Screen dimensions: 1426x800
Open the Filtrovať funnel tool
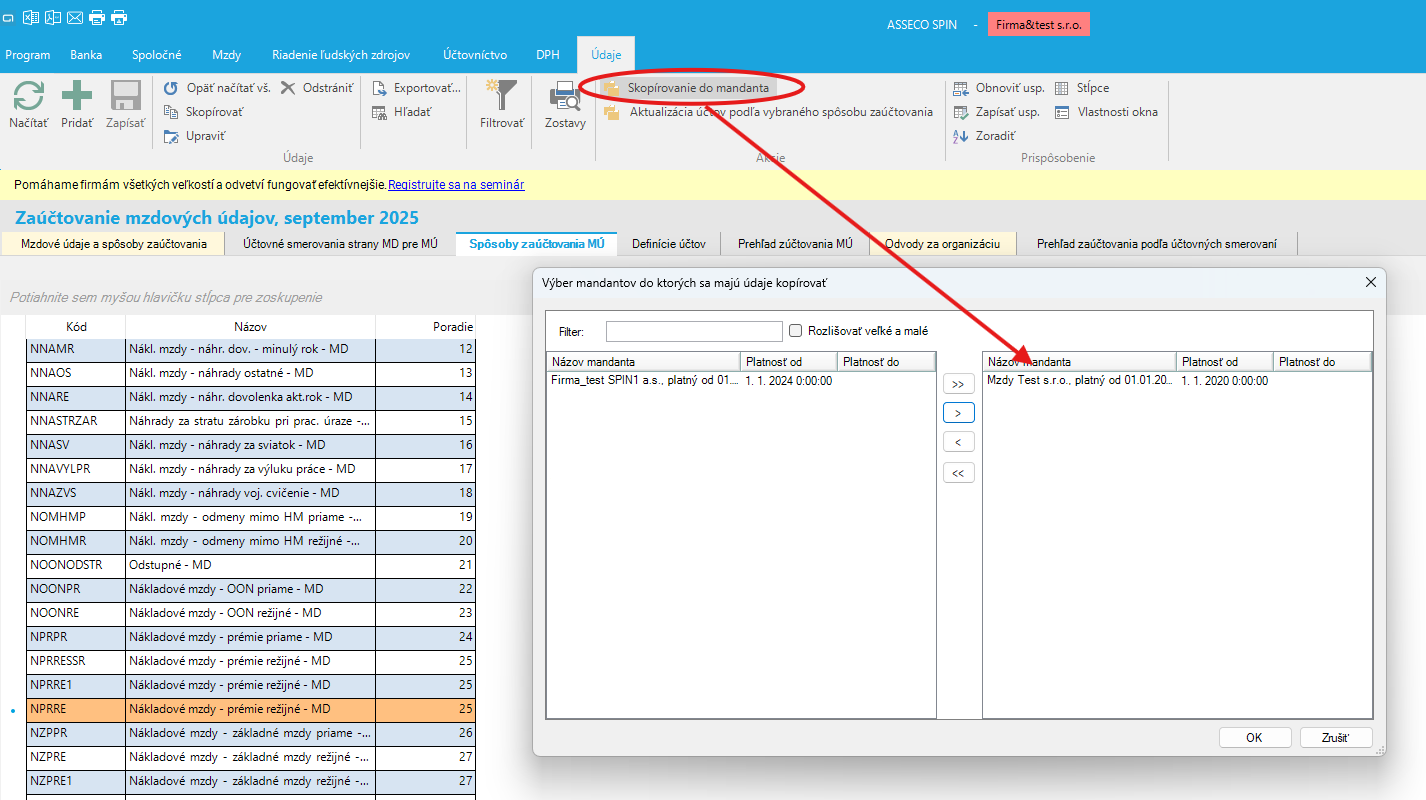pyautogui.click(x=502, y=97)
